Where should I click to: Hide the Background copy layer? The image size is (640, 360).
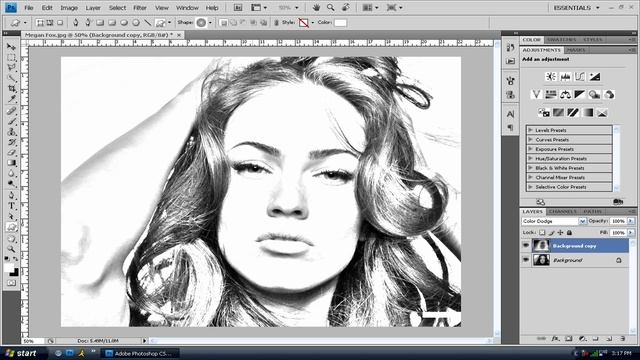click(x=526, y=245)
